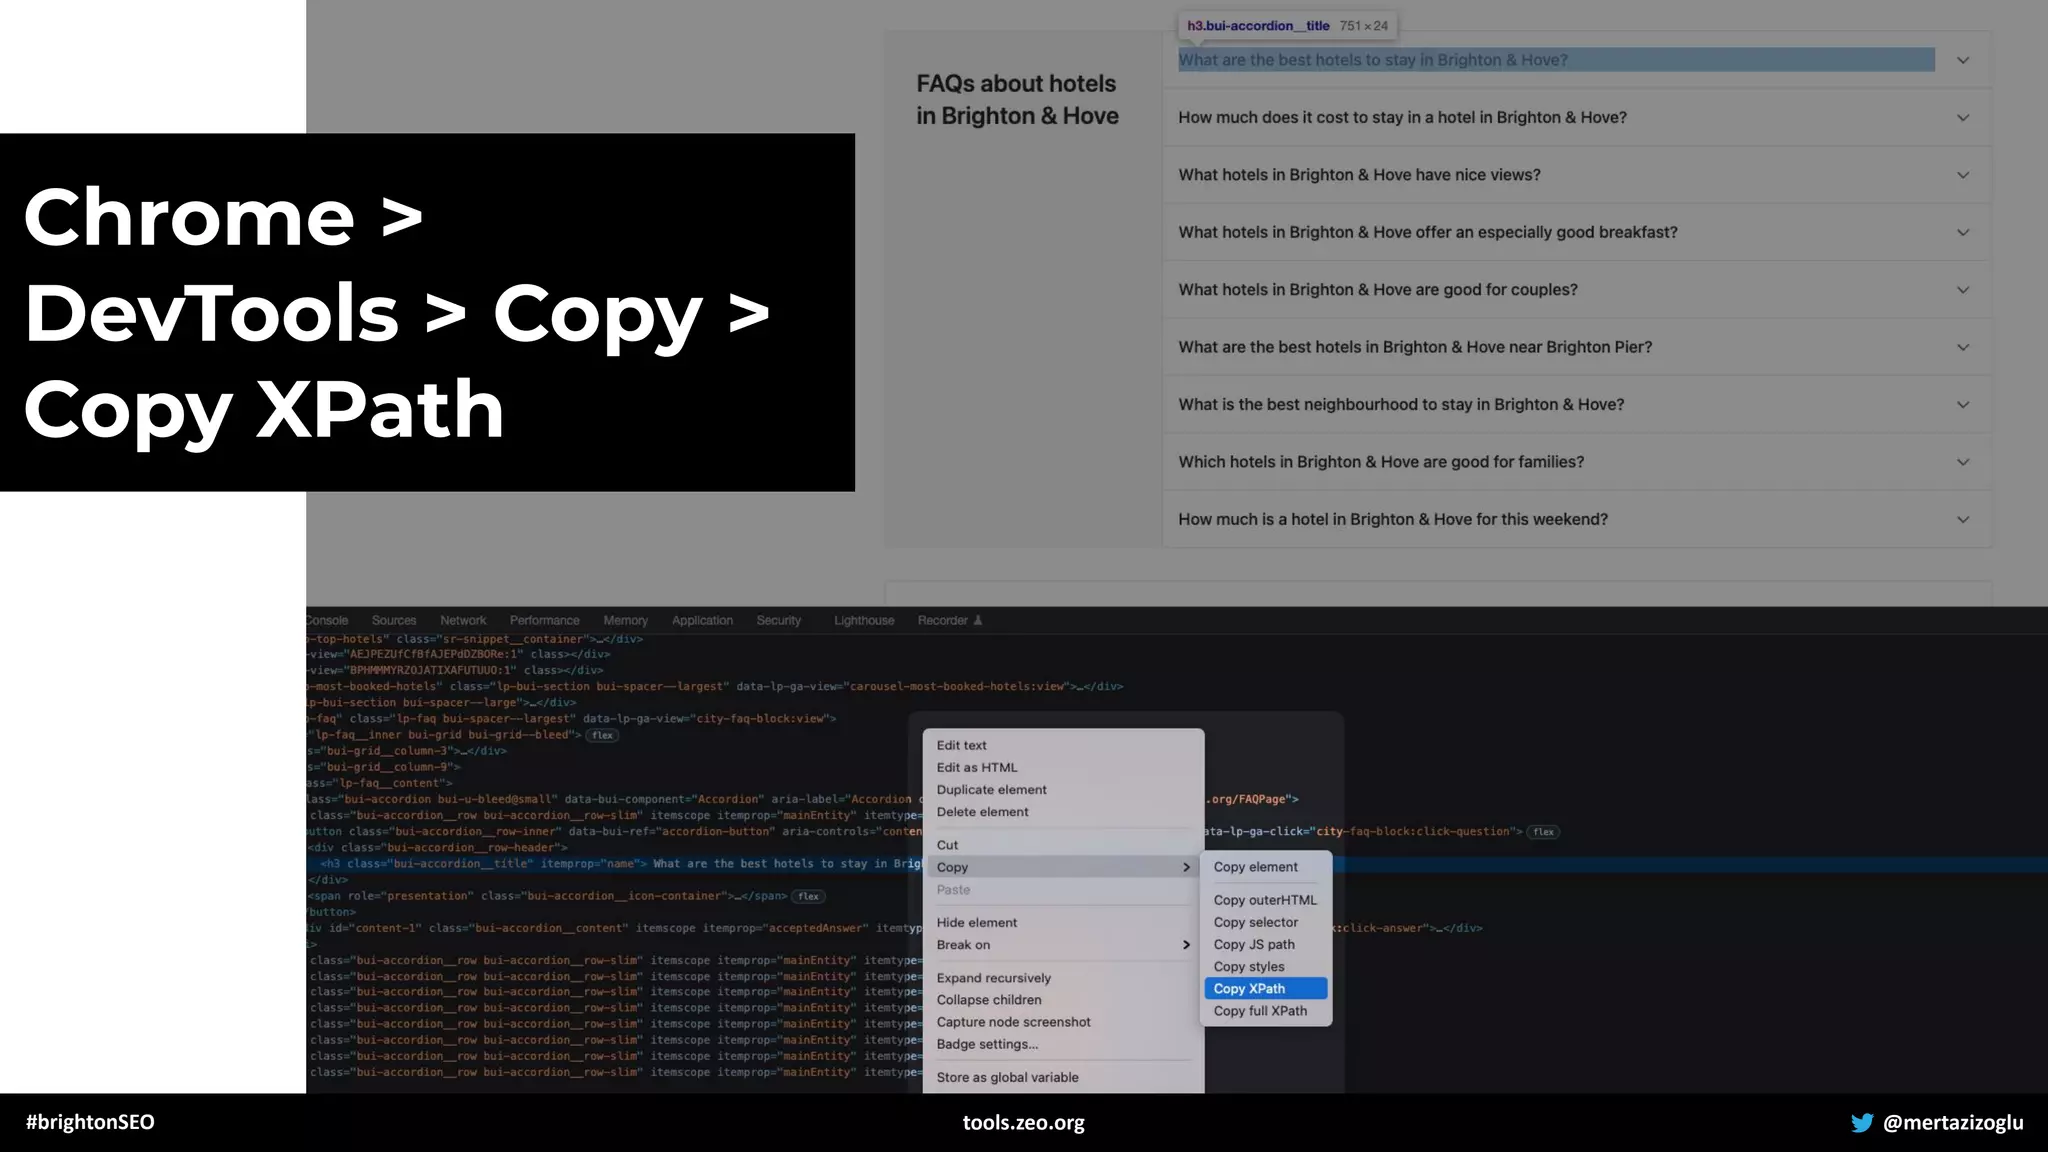The height and width of the screenshot is (1152, 2048).
Task: Select Copy JS path in submenu
Action: pyautogui.click(x=1266, y=944)
